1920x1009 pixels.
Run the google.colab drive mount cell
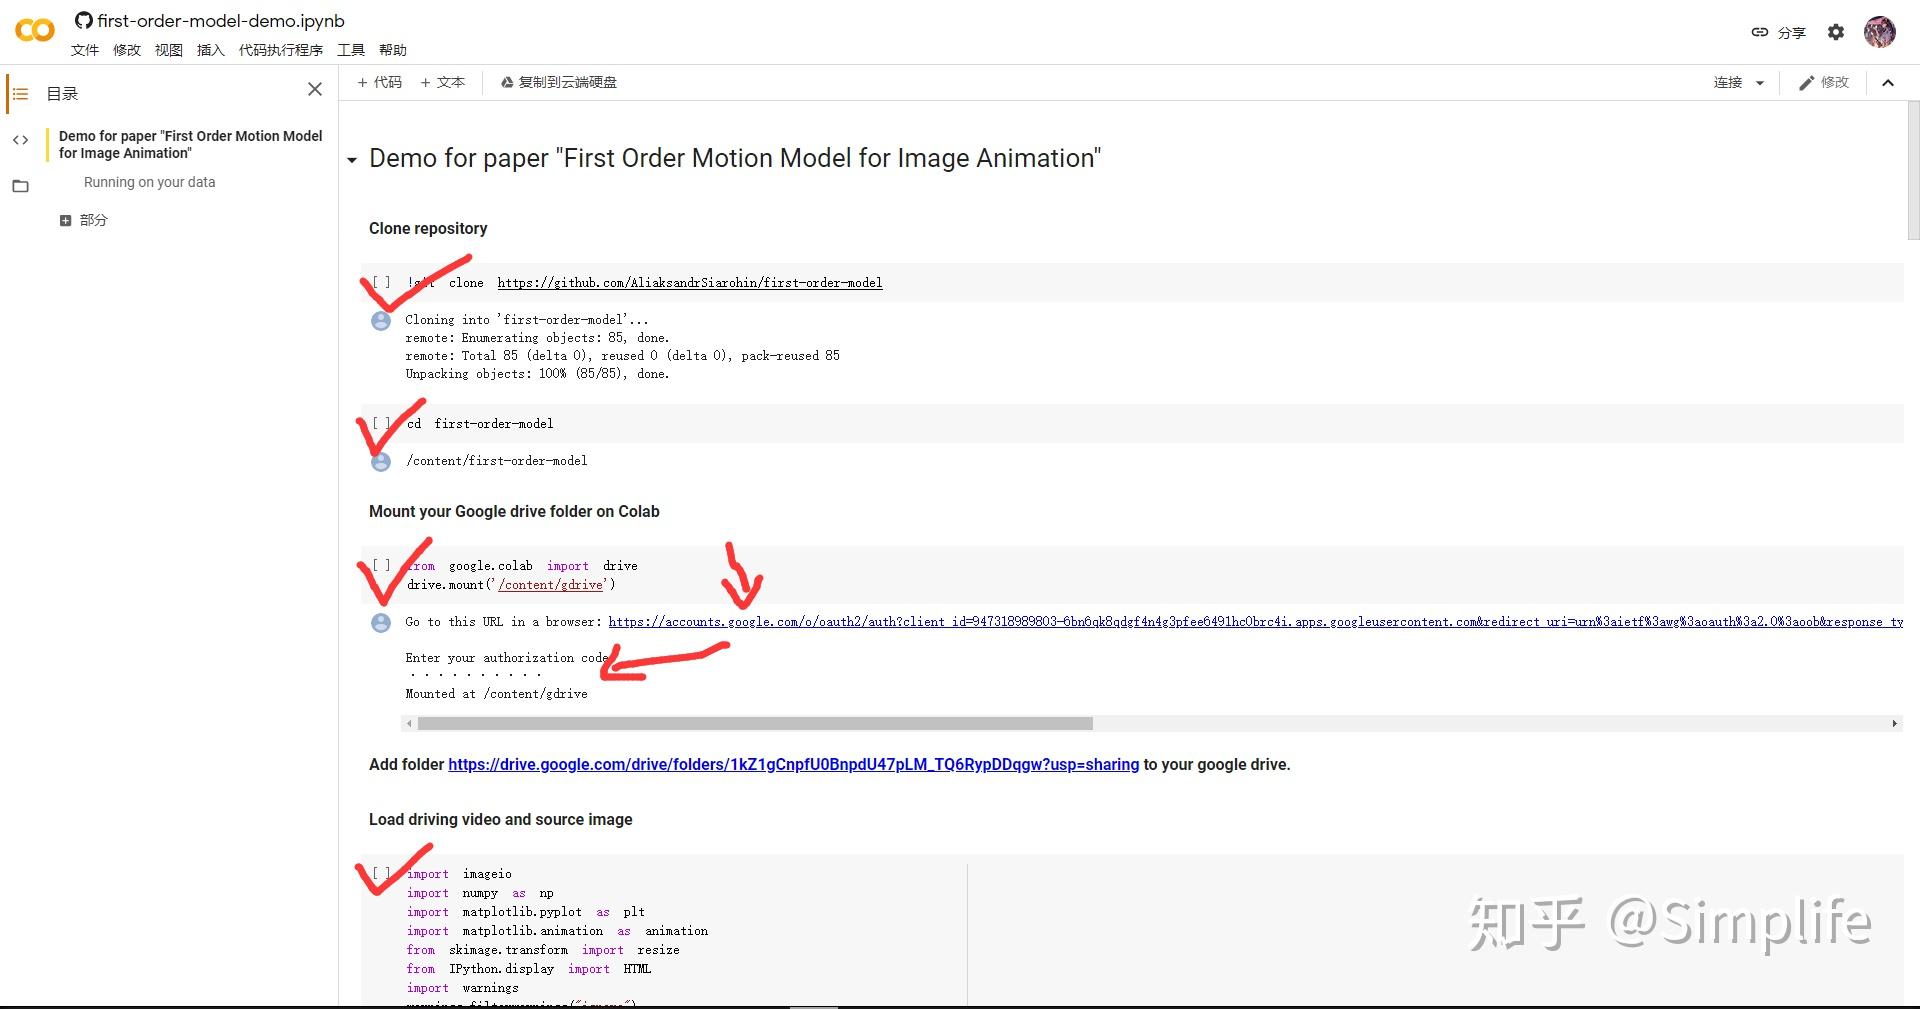(x=381, y=565)
